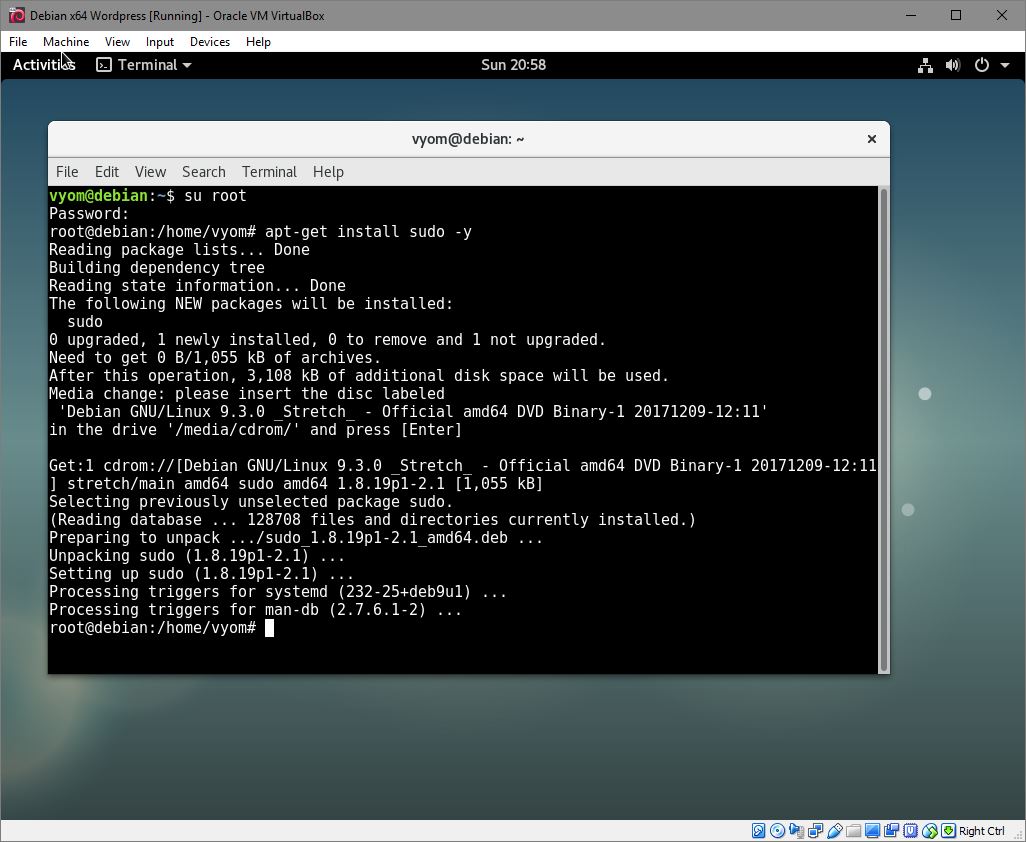Click the 'Building dependency tree' line
1026x842 pixels.
157,268
